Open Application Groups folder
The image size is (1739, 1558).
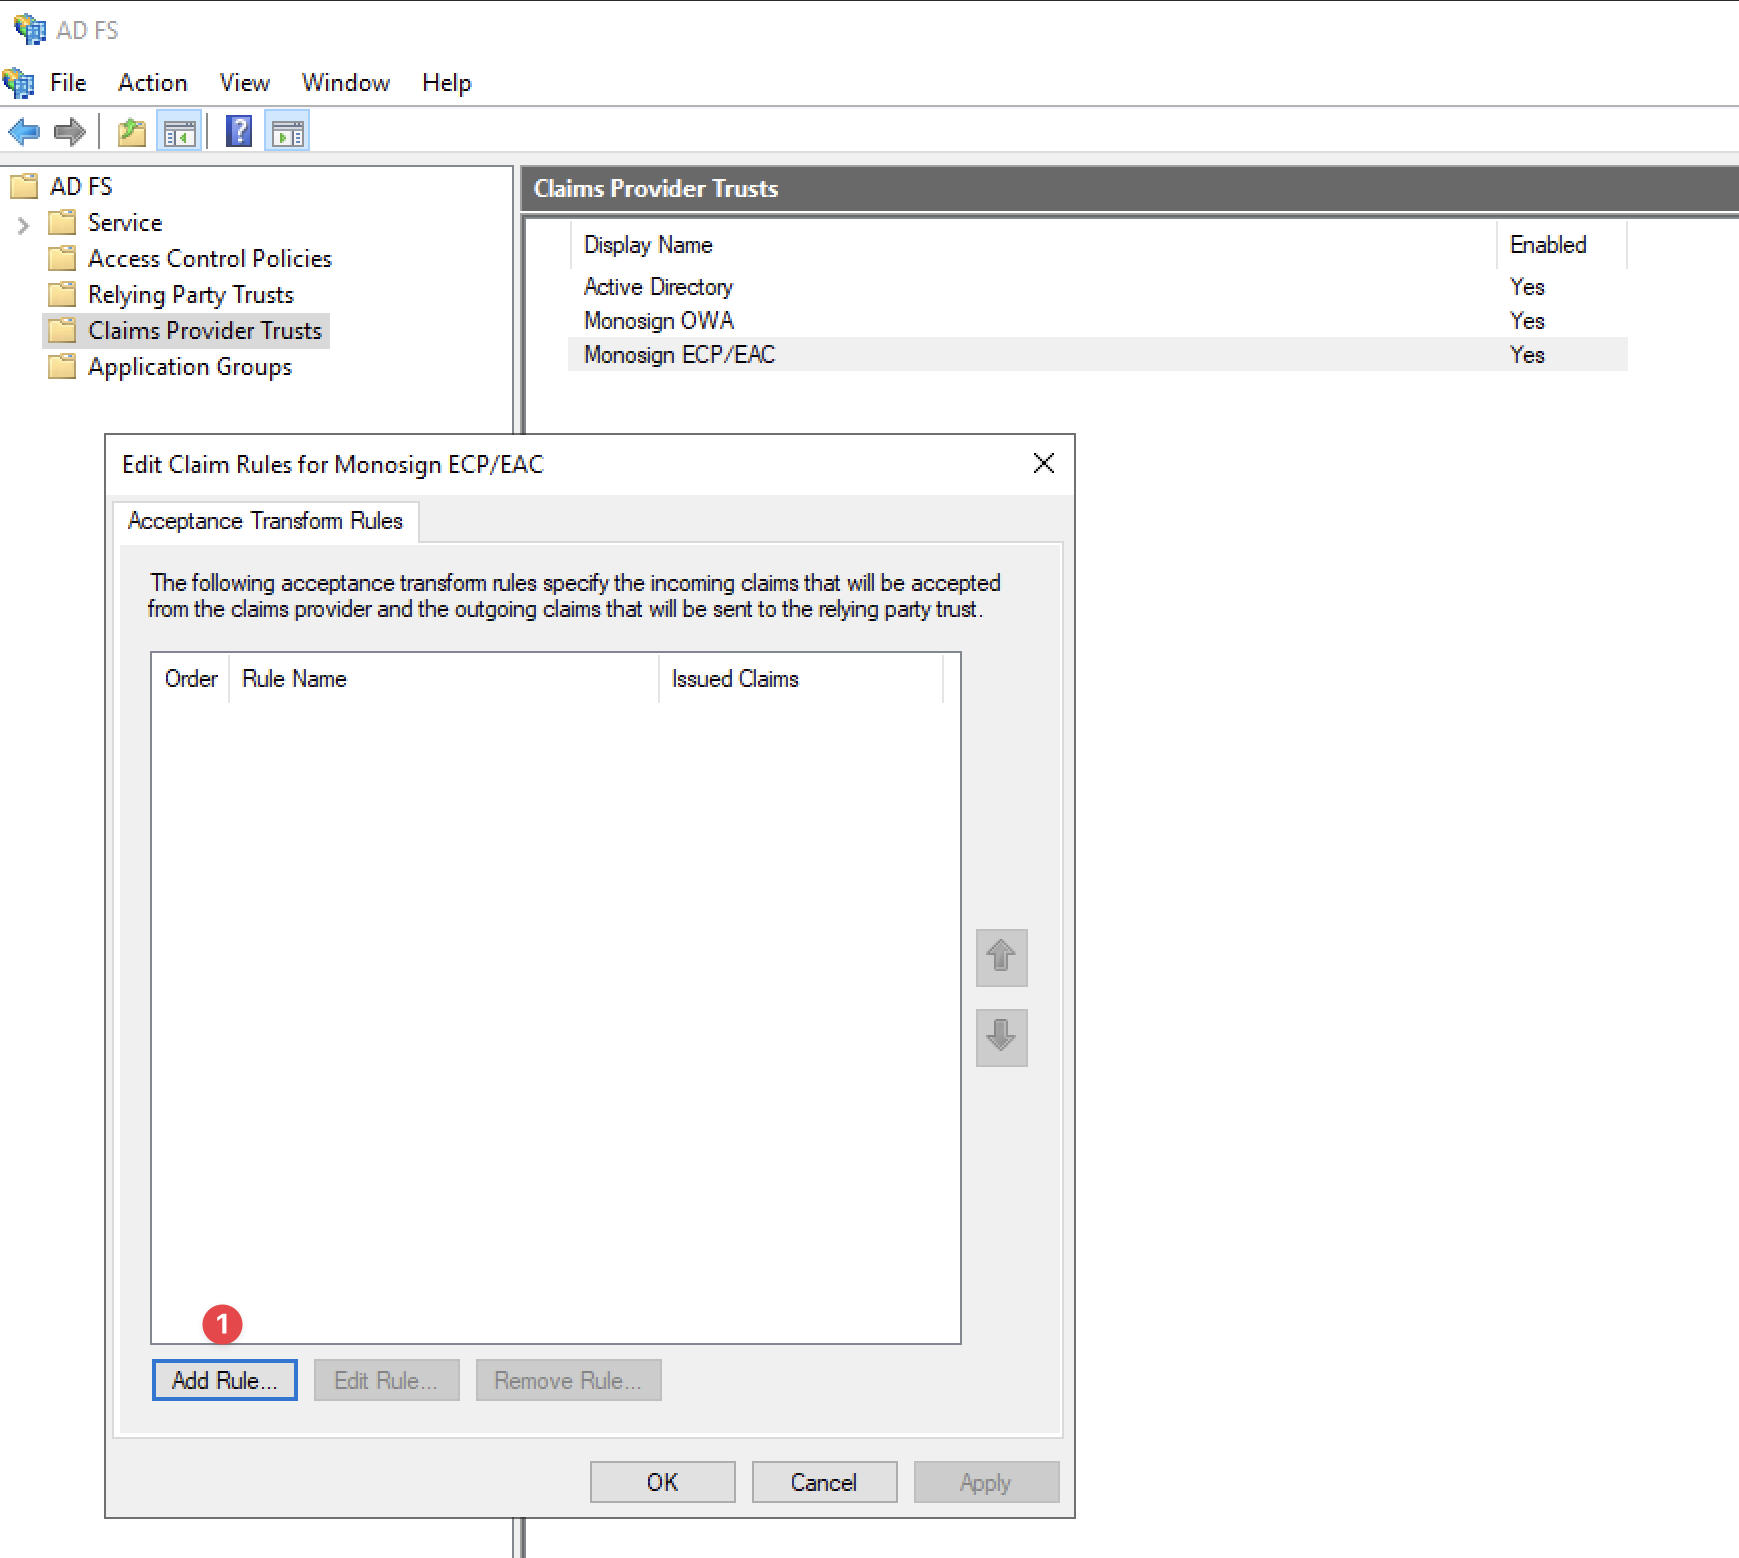click(189, 367)
